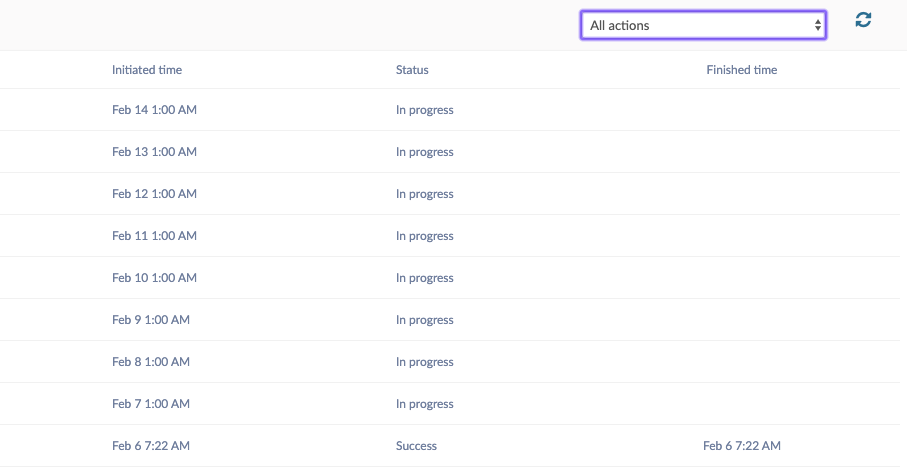Click In progress status for Feb 12
Screen dimensions: 907x472
(x=425, y=194)
